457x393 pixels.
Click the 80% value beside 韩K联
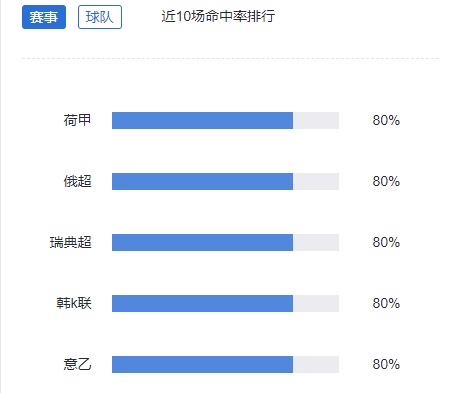tap(386, 303)
